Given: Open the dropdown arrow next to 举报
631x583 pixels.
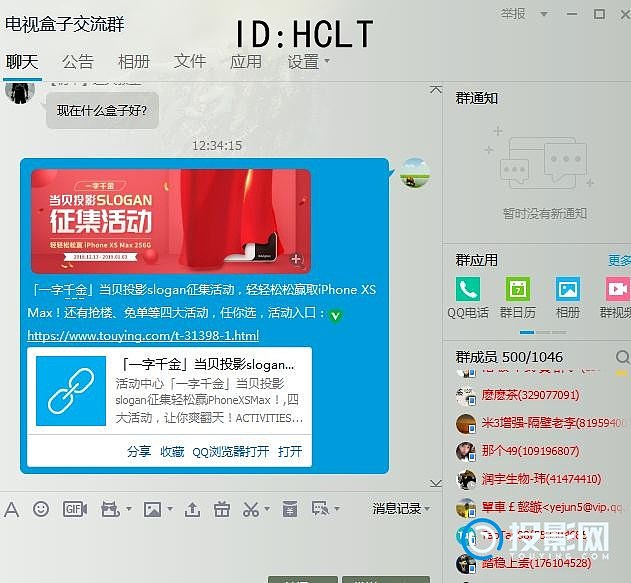Looking at the screenshot, I should pyautogui.click(x=543, y=14).
